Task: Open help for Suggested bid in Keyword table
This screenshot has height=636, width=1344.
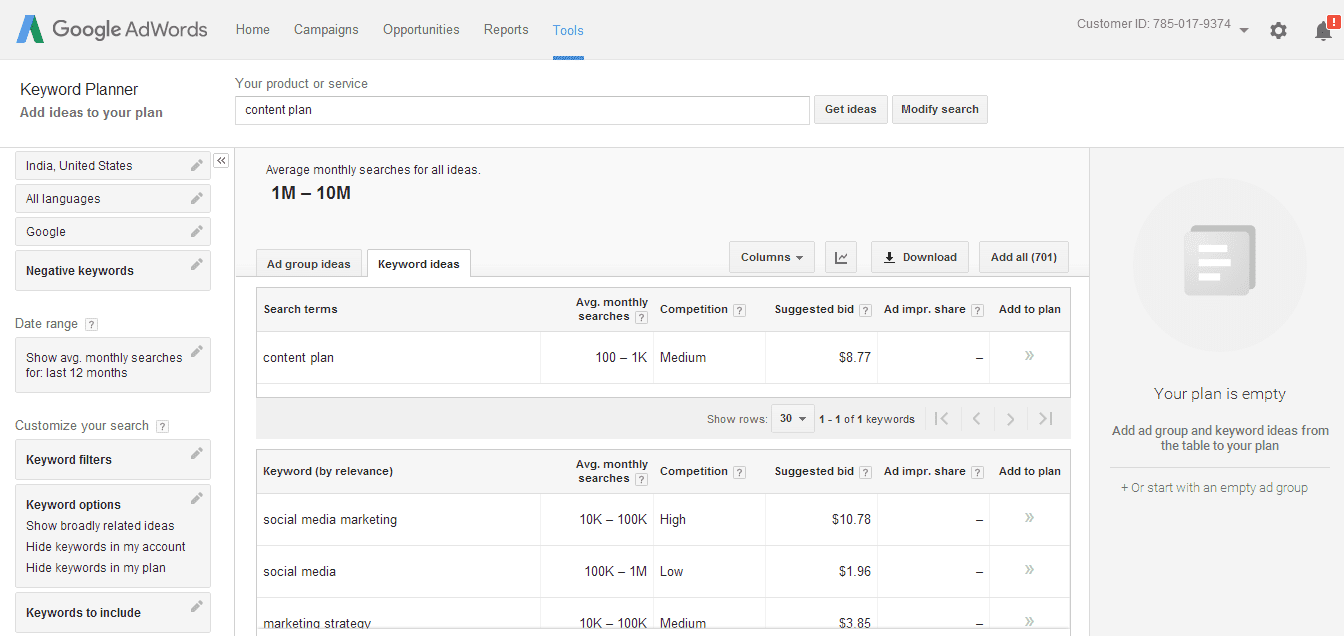Action: point(865,472)
